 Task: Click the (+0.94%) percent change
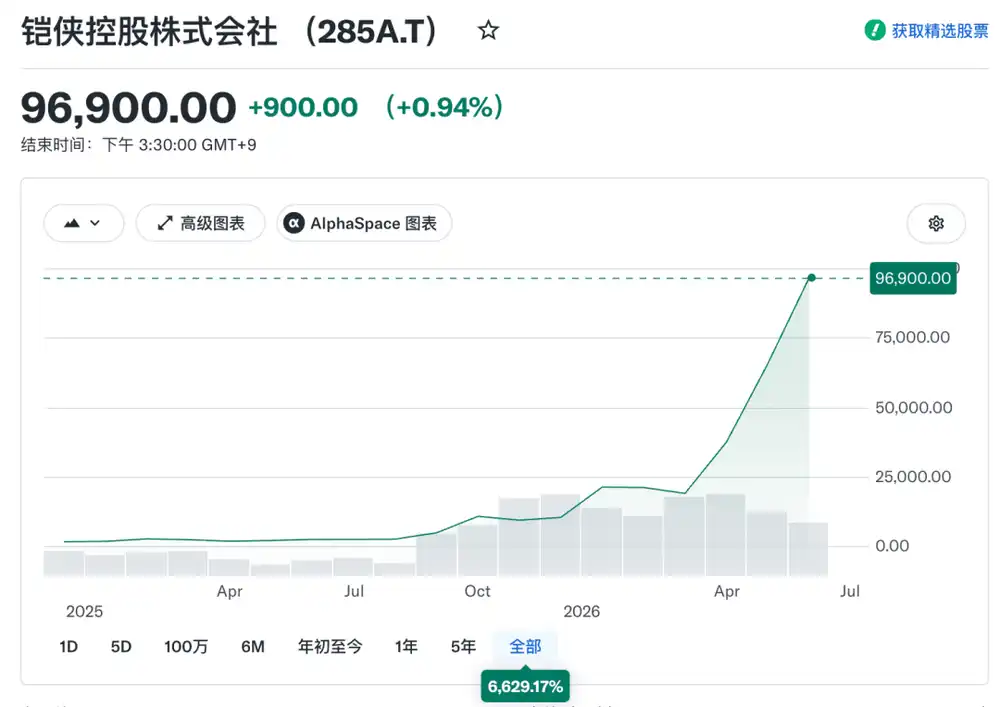[445, 107]
